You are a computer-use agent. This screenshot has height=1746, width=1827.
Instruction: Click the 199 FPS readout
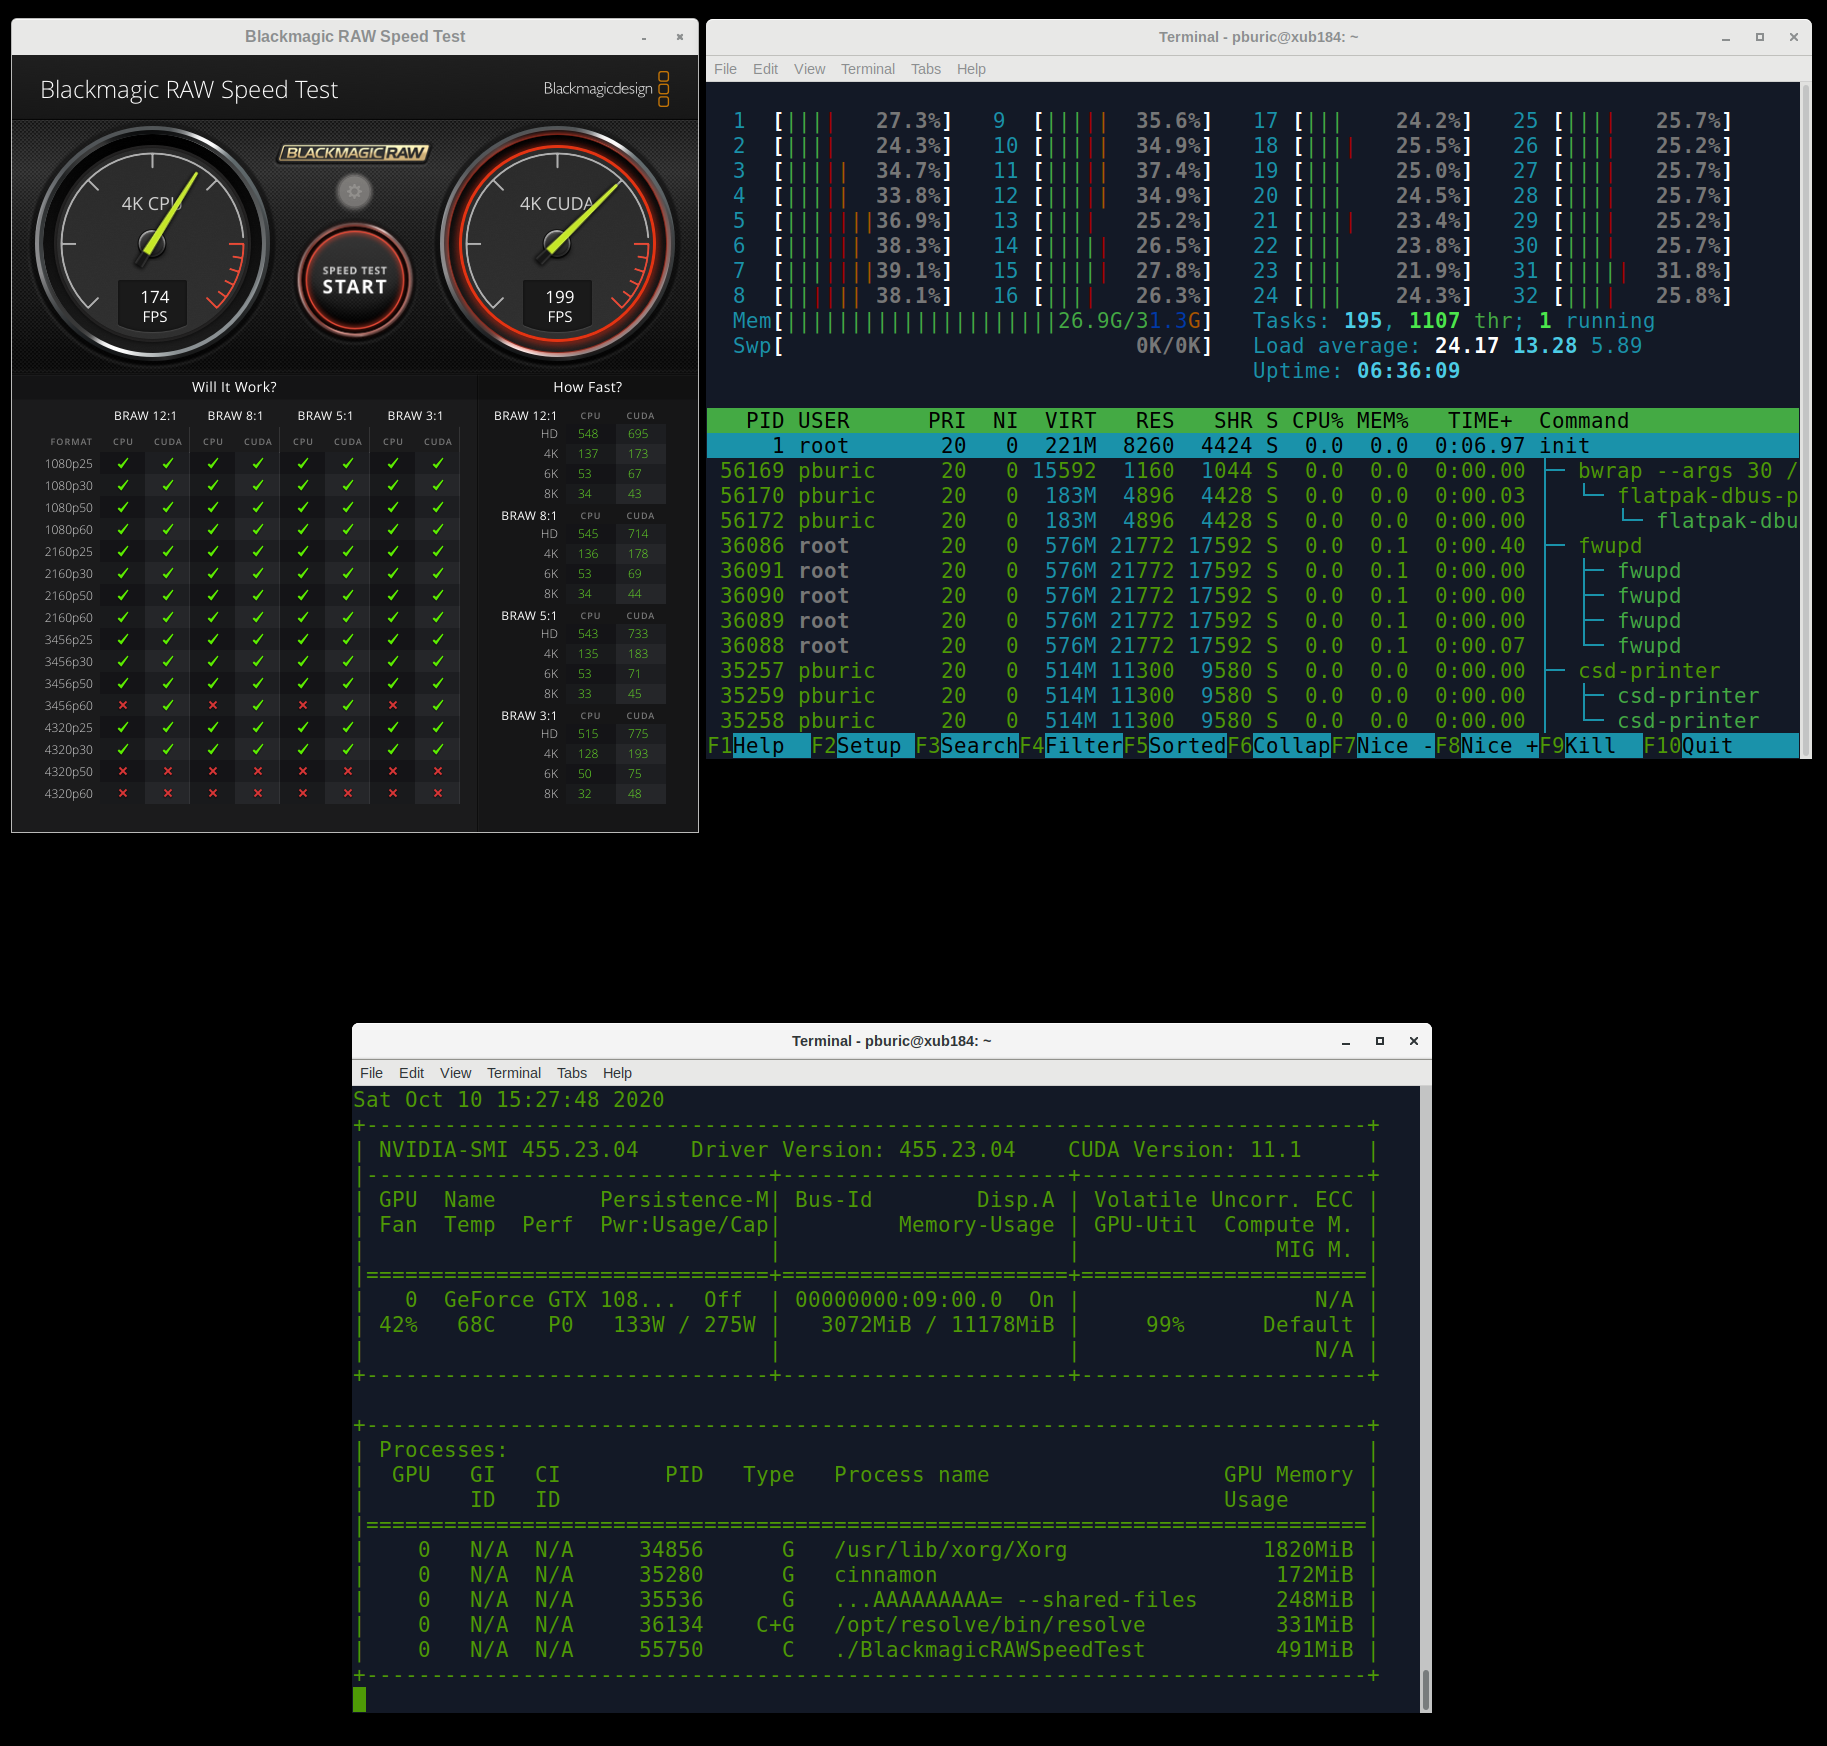[x=560, y=306]
